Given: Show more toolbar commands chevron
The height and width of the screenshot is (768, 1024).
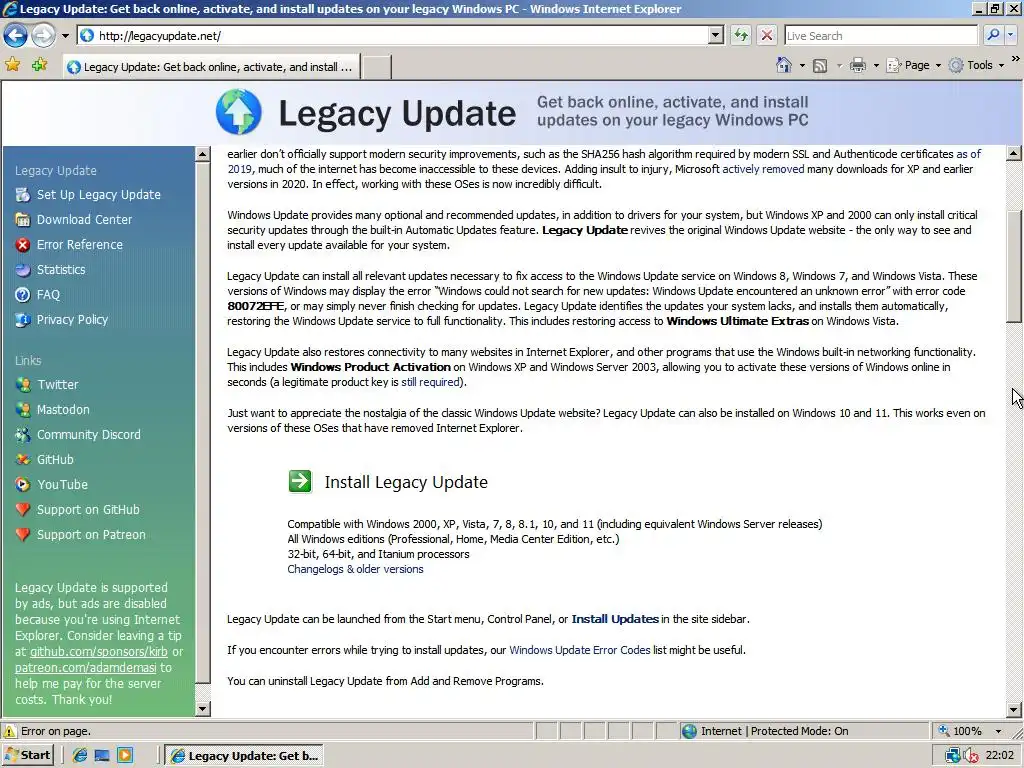Looking at the screenshot, I should tap(1016, 59).
